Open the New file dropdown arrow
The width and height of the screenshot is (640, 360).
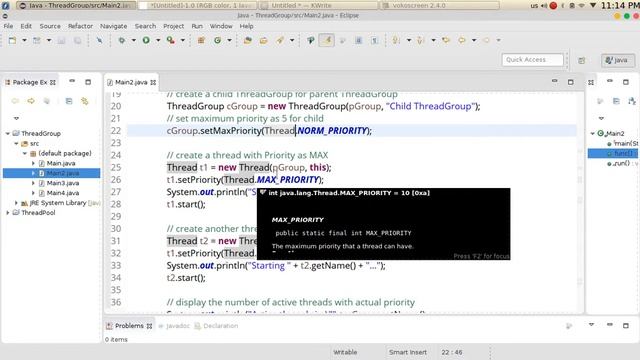(24, 40)
